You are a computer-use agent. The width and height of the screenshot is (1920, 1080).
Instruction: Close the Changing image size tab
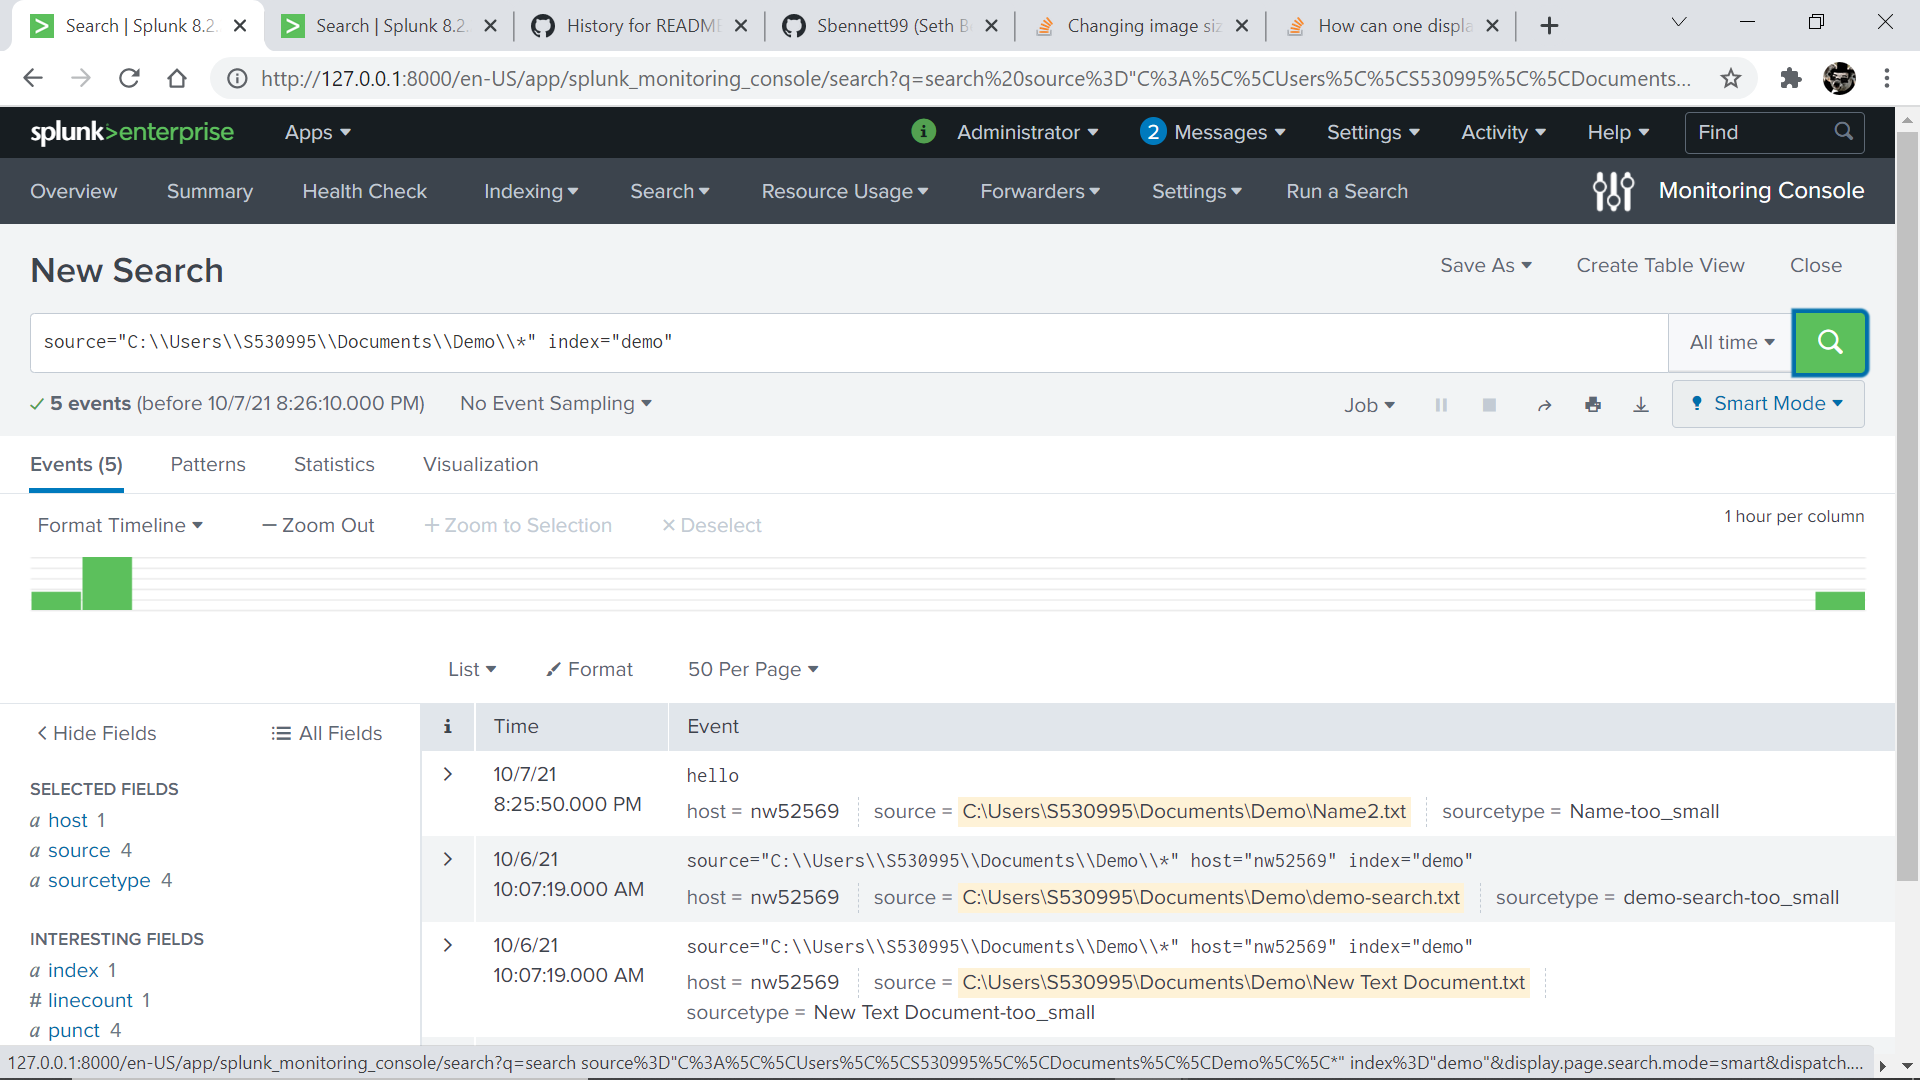pos(1242,26)
